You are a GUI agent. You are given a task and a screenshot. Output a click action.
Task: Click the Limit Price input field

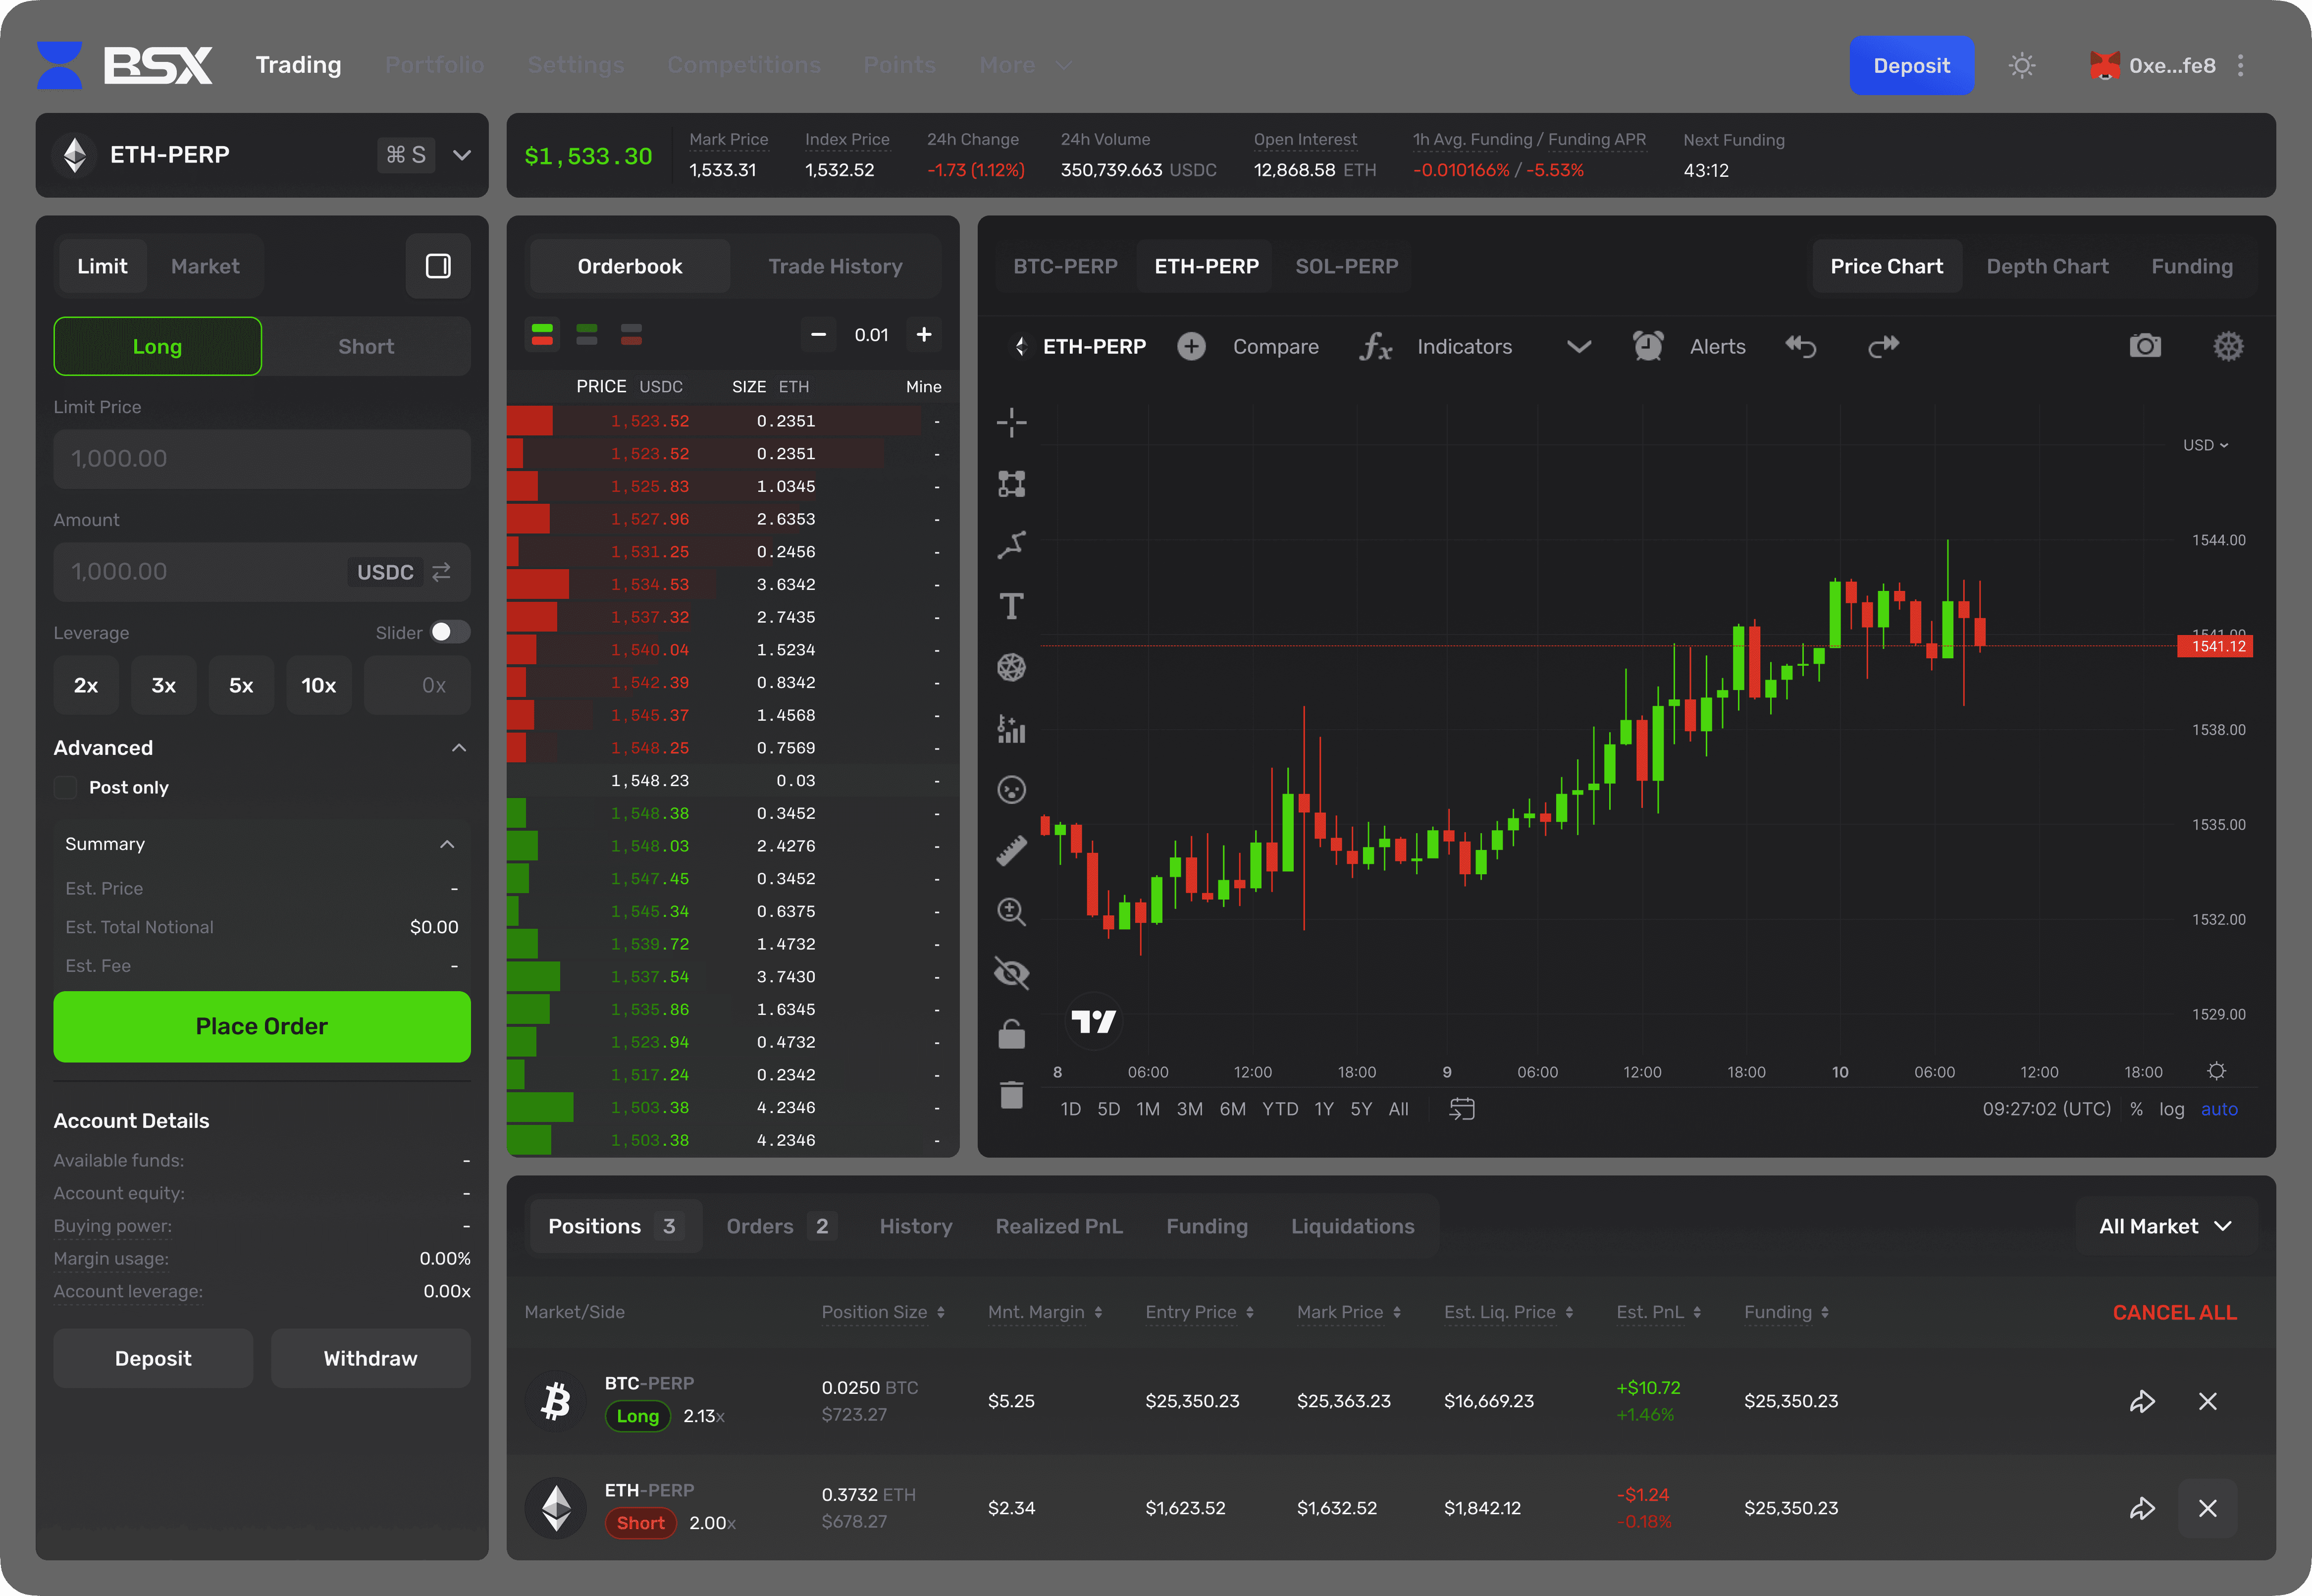(262, 459)
